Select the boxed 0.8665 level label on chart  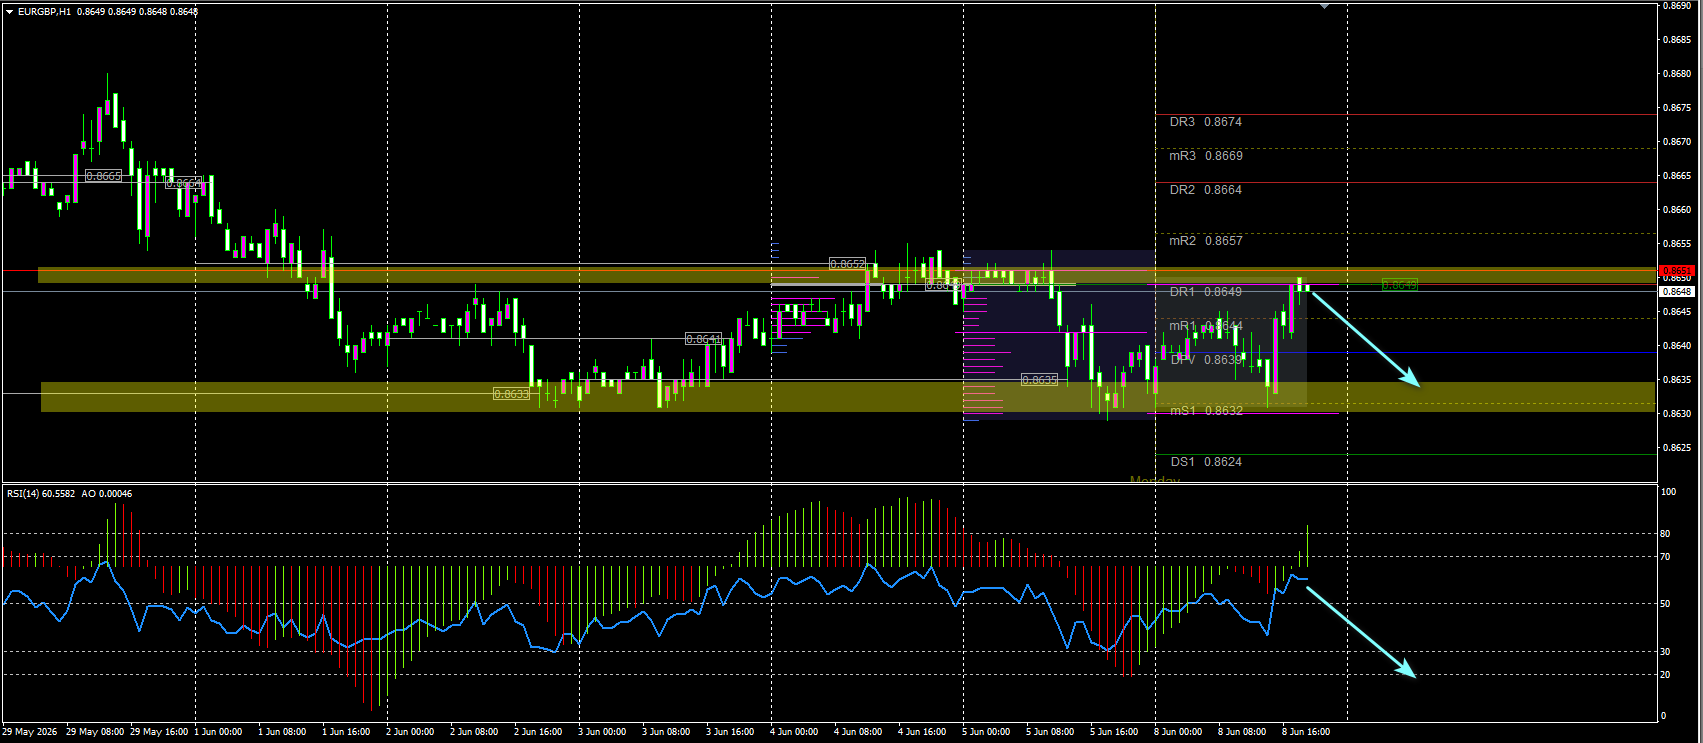104,176
